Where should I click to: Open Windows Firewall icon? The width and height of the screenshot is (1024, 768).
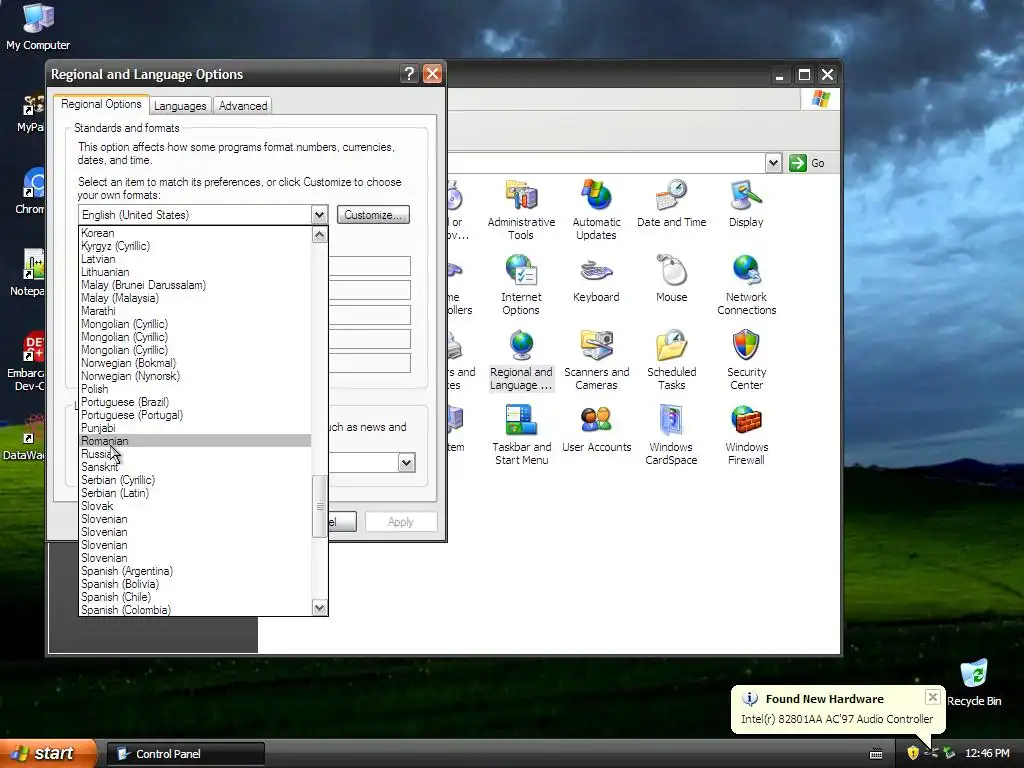746,434
